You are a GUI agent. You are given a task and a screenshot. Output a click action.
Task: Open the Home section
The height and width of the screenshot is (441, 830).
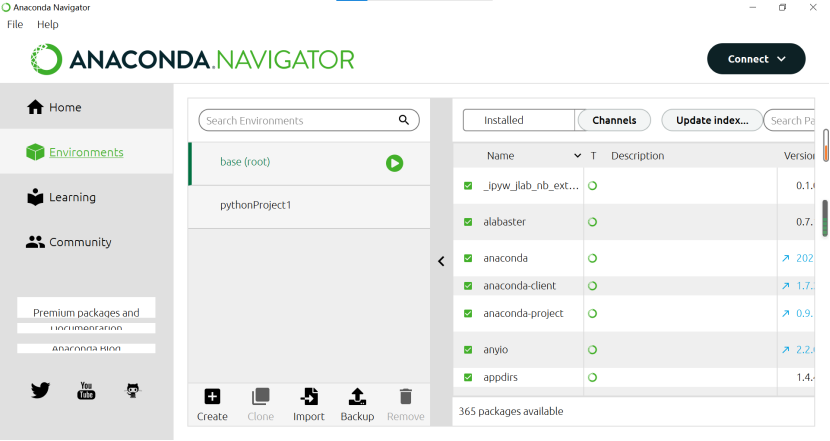point(54,107)
